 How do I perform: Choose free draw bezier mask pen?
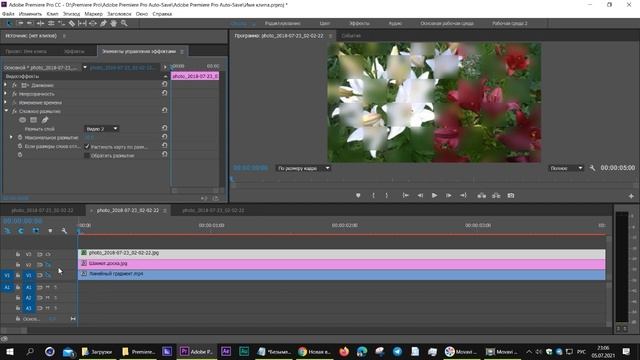coord(44,120)
